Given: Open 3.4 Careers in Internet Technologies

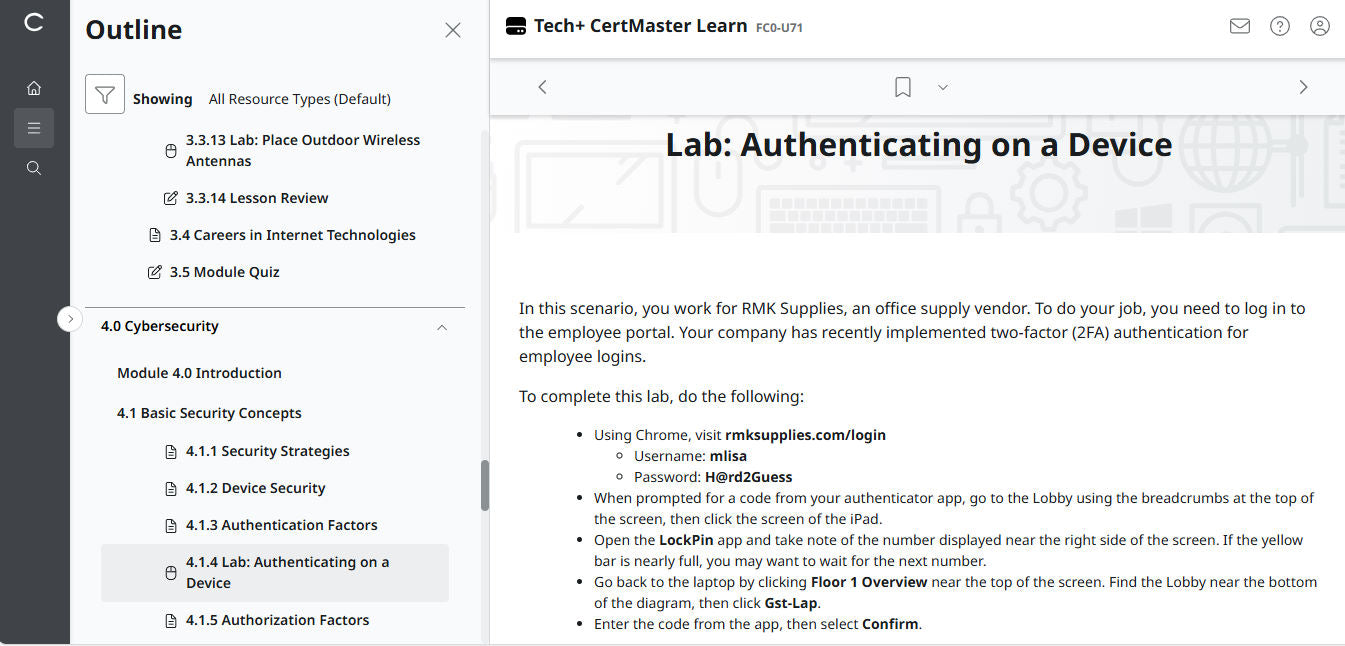Looking at the screenshot, I should tap(294, 234).
